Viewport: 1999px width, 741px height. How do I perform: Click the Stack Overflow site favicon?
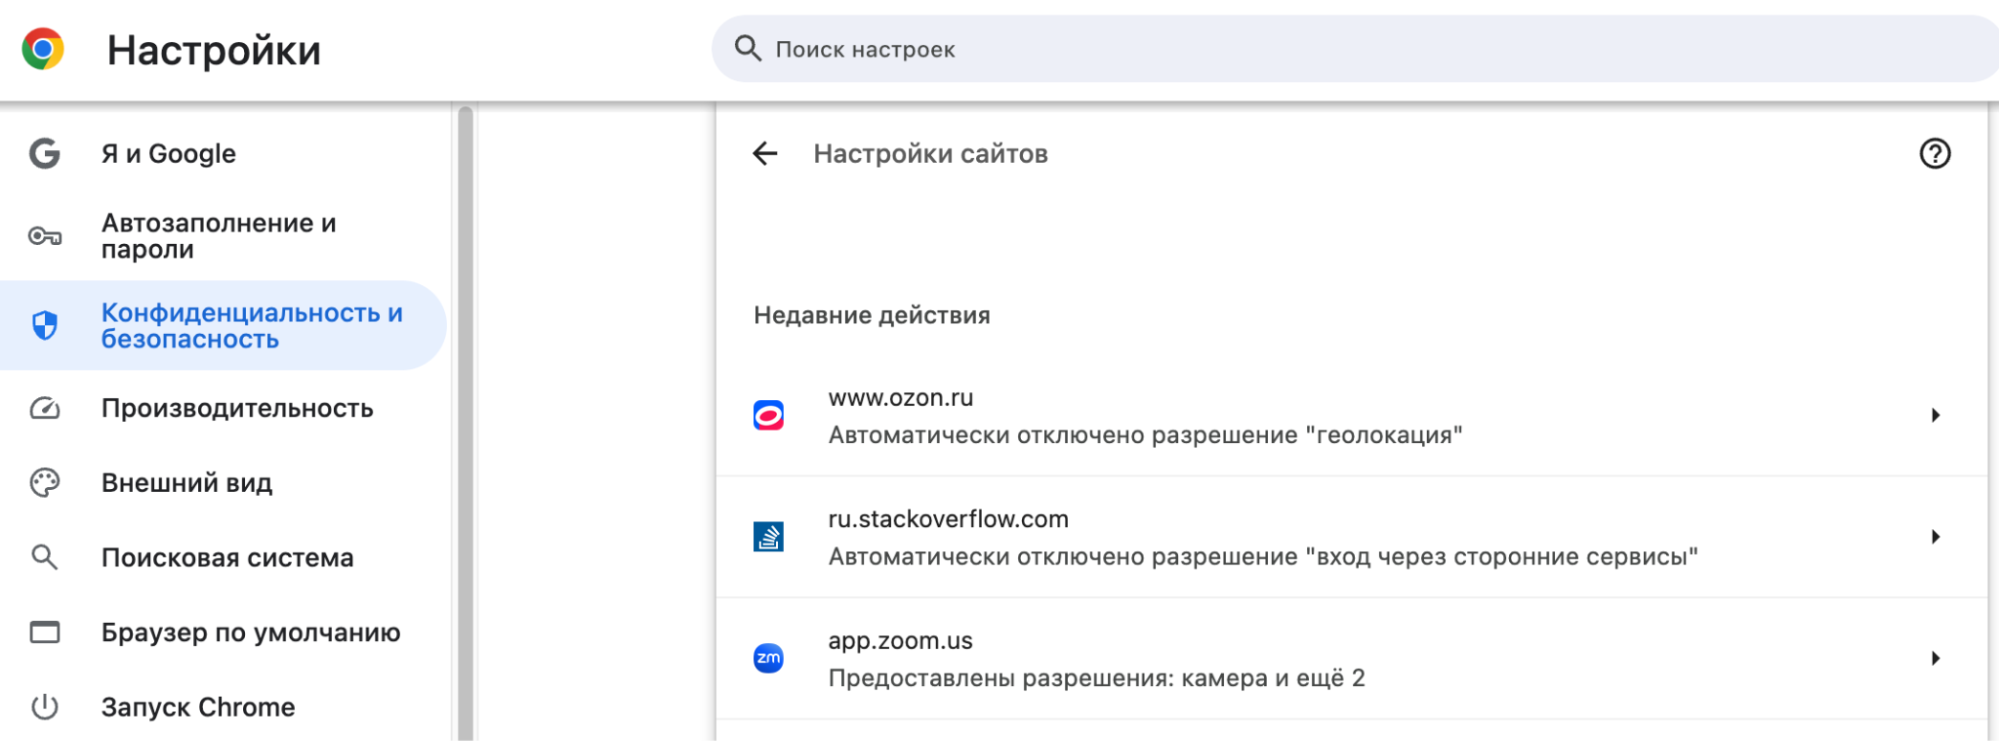click(x=768, y=537)
